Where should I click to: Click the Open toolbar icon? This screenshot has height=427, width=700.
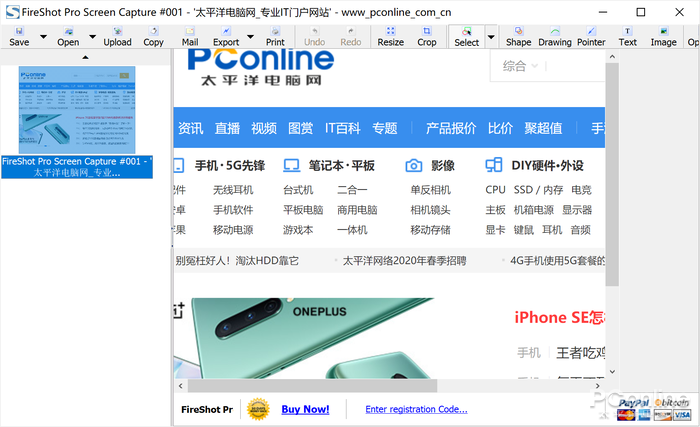coord(68,36)
